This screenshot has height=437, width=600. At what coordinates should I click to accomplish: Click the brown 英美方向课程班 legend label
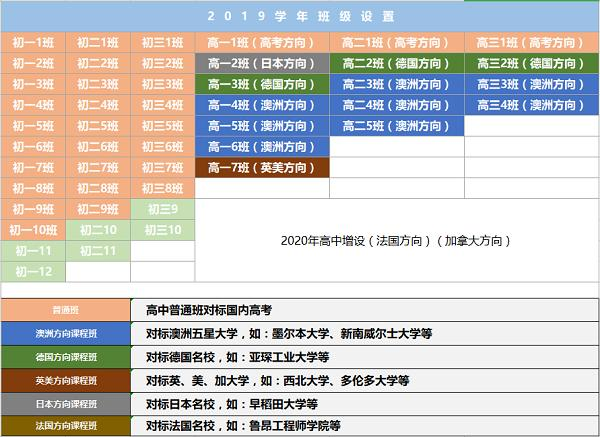coord(65,380)
